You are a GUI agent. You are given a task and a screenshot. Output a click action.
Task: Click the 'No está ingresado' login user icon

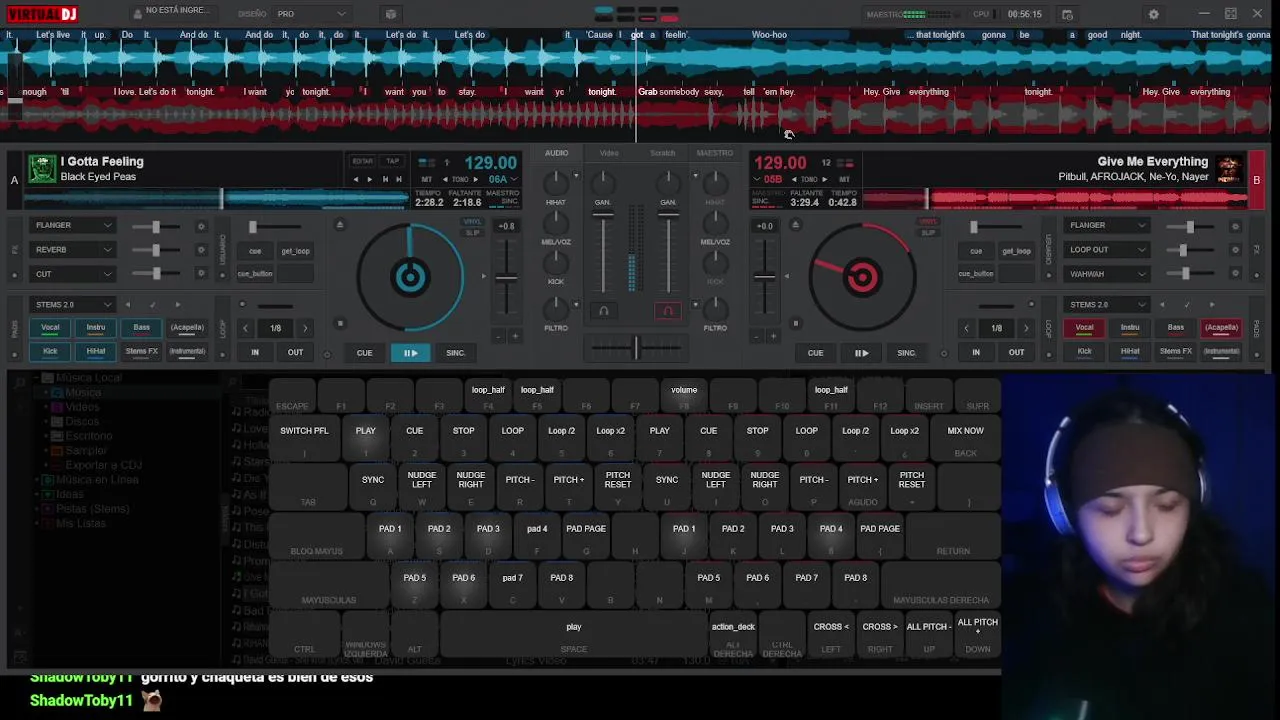click(137, 14)
